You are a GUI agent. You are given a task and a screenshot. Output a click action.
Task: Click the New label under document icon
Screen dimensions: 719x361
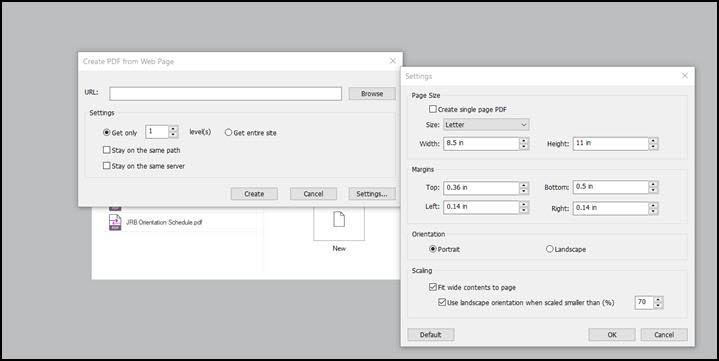click(x=339, y=248)
